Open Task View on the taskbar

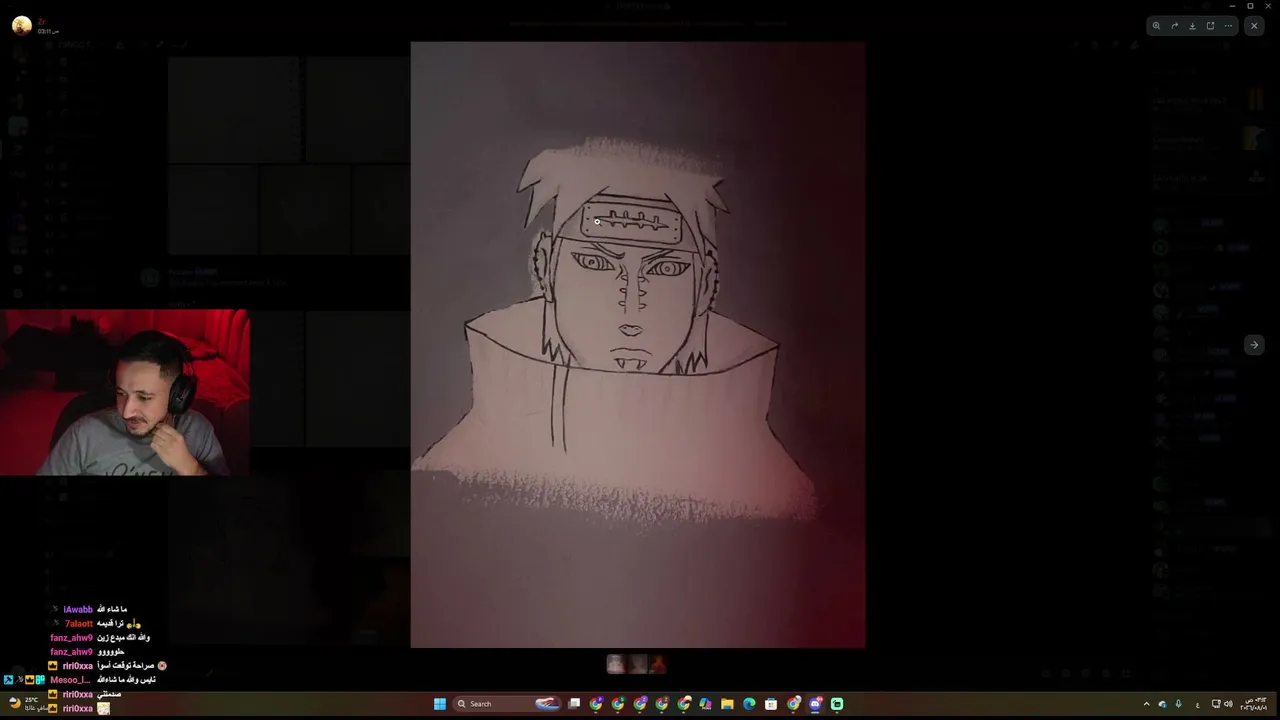coord(574,704)
